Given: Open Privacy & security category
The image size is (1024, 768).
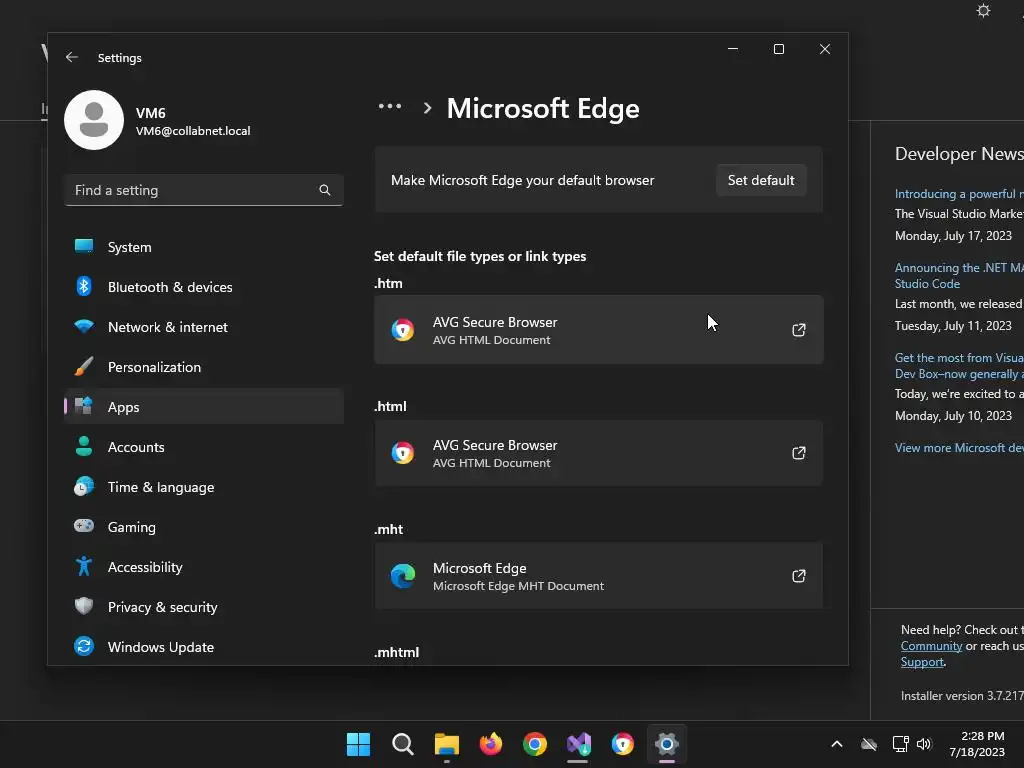Looking at the screenshot, I should [x=204, y=607].
